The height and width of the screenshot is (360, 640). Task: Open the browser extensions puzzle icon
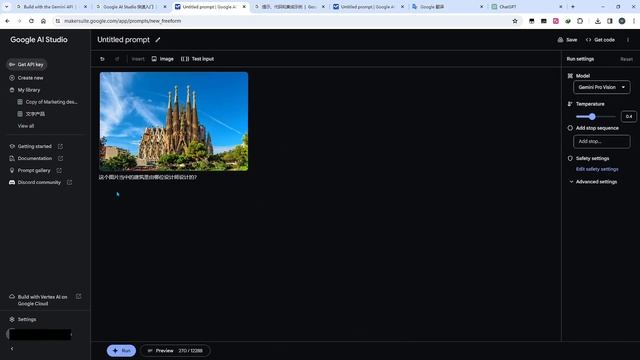(x=580, y=21)
